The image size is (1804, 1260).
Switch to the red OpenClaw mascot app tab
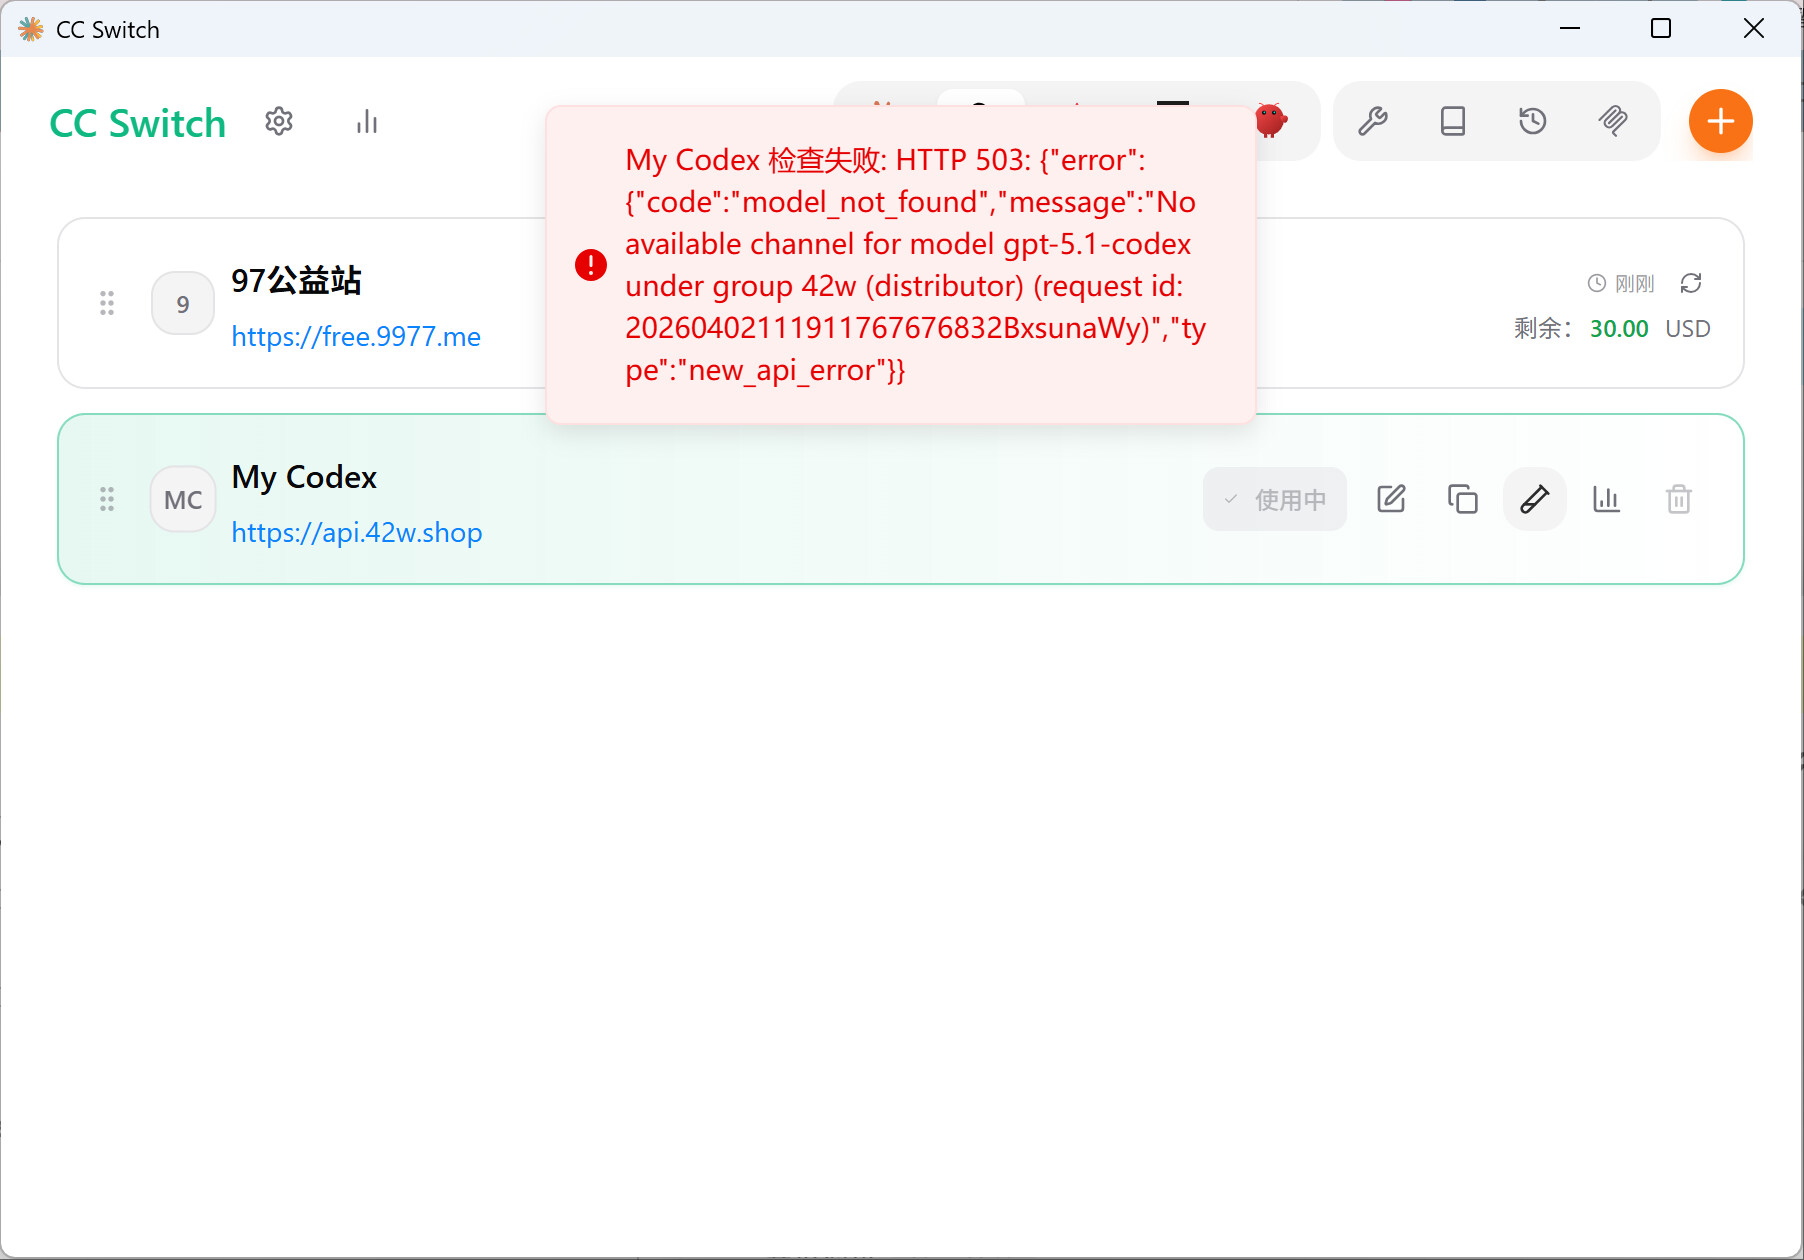click(x=1272, y=121)
